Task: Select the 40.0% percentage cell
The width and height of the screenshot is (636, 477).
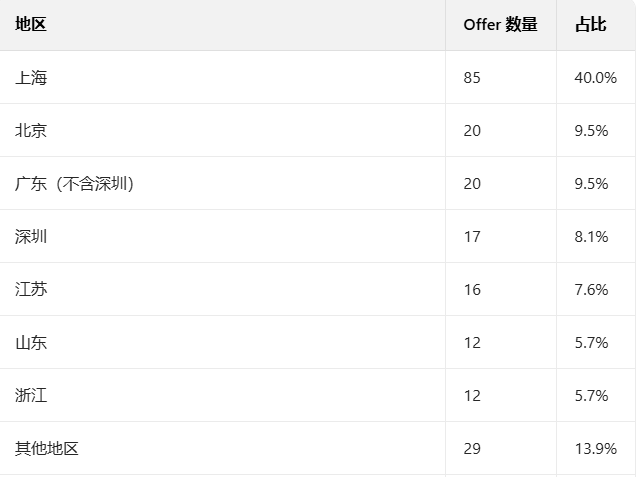Action: pyautogui.click(x=595, y=78)
